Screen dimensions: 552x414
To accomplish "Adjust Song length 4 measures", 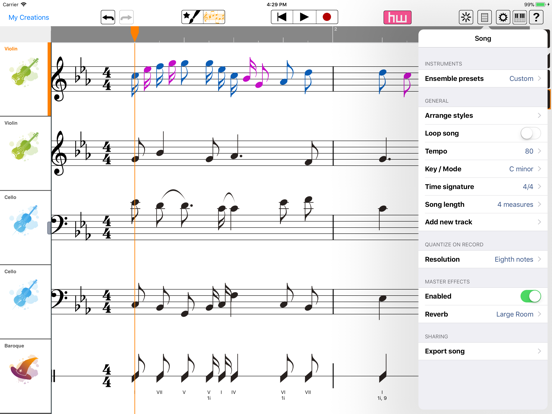I will coord(483,205).
